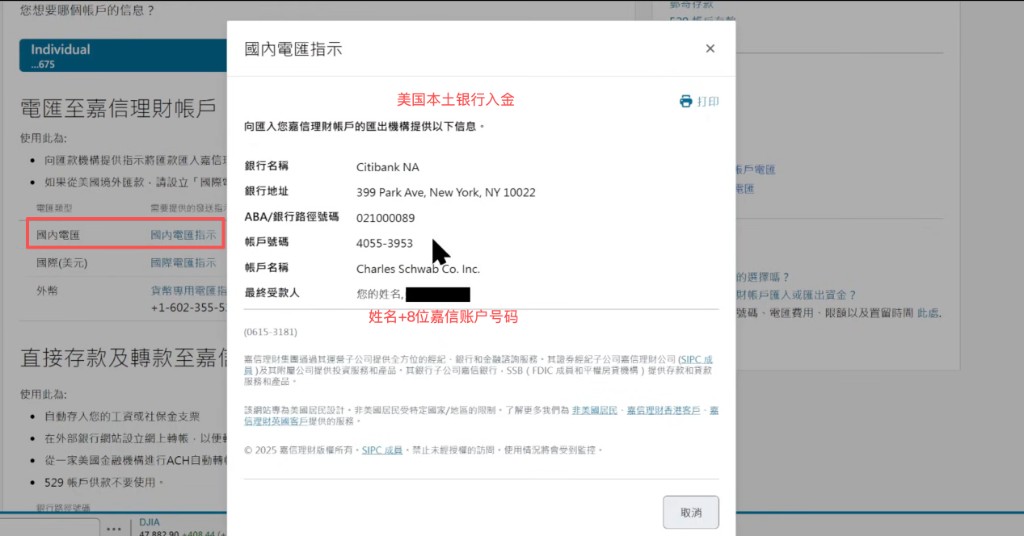Click the 國際(美元) row label
The height and width of the screenshot is (536, 1024).
tap(61, 262)
